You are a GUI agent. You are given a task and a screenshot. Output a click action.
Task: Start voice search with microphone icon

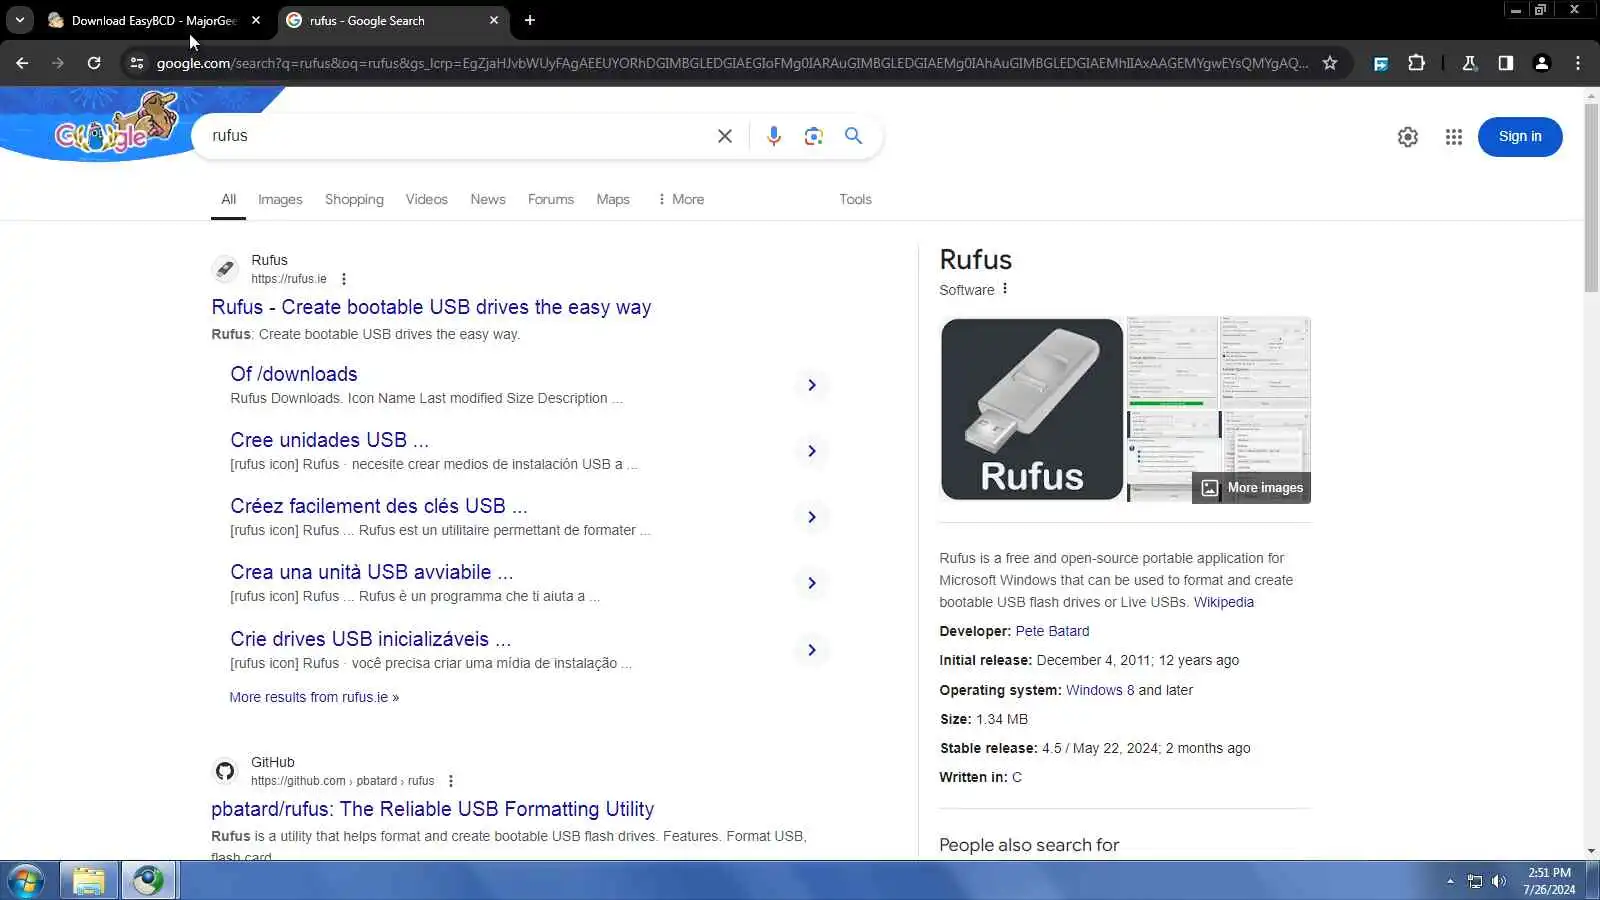pos(773,136)
